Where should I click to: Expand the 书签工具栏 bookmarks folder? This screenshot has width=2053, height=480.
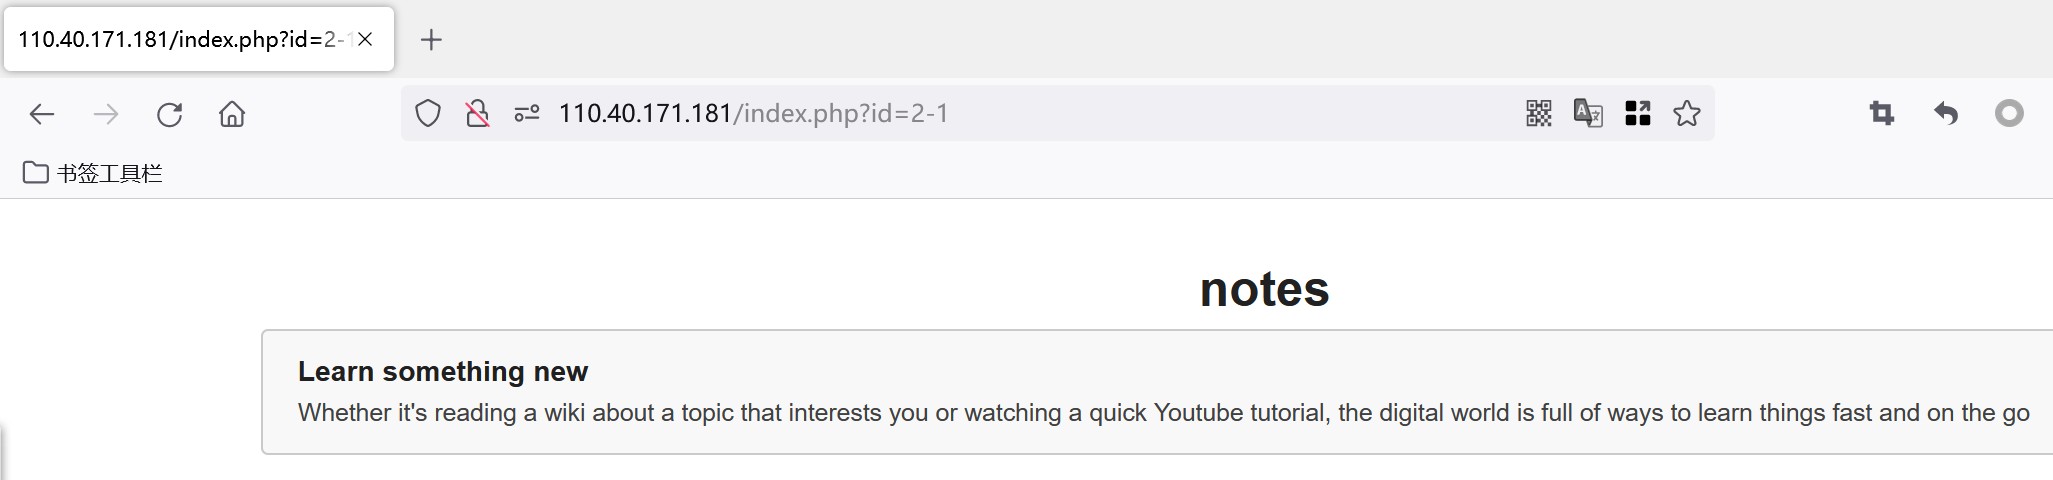pyautogui.click(x=93, y=173)
